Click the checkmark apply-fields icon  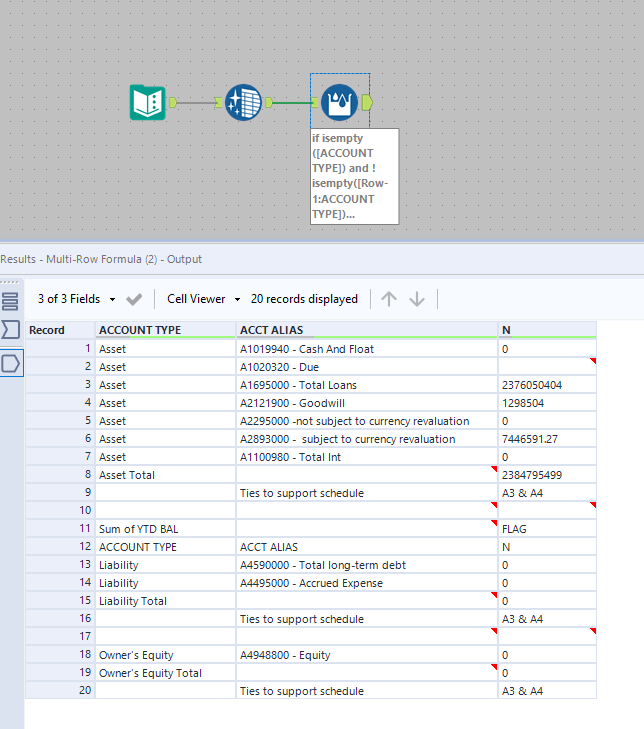135,299
